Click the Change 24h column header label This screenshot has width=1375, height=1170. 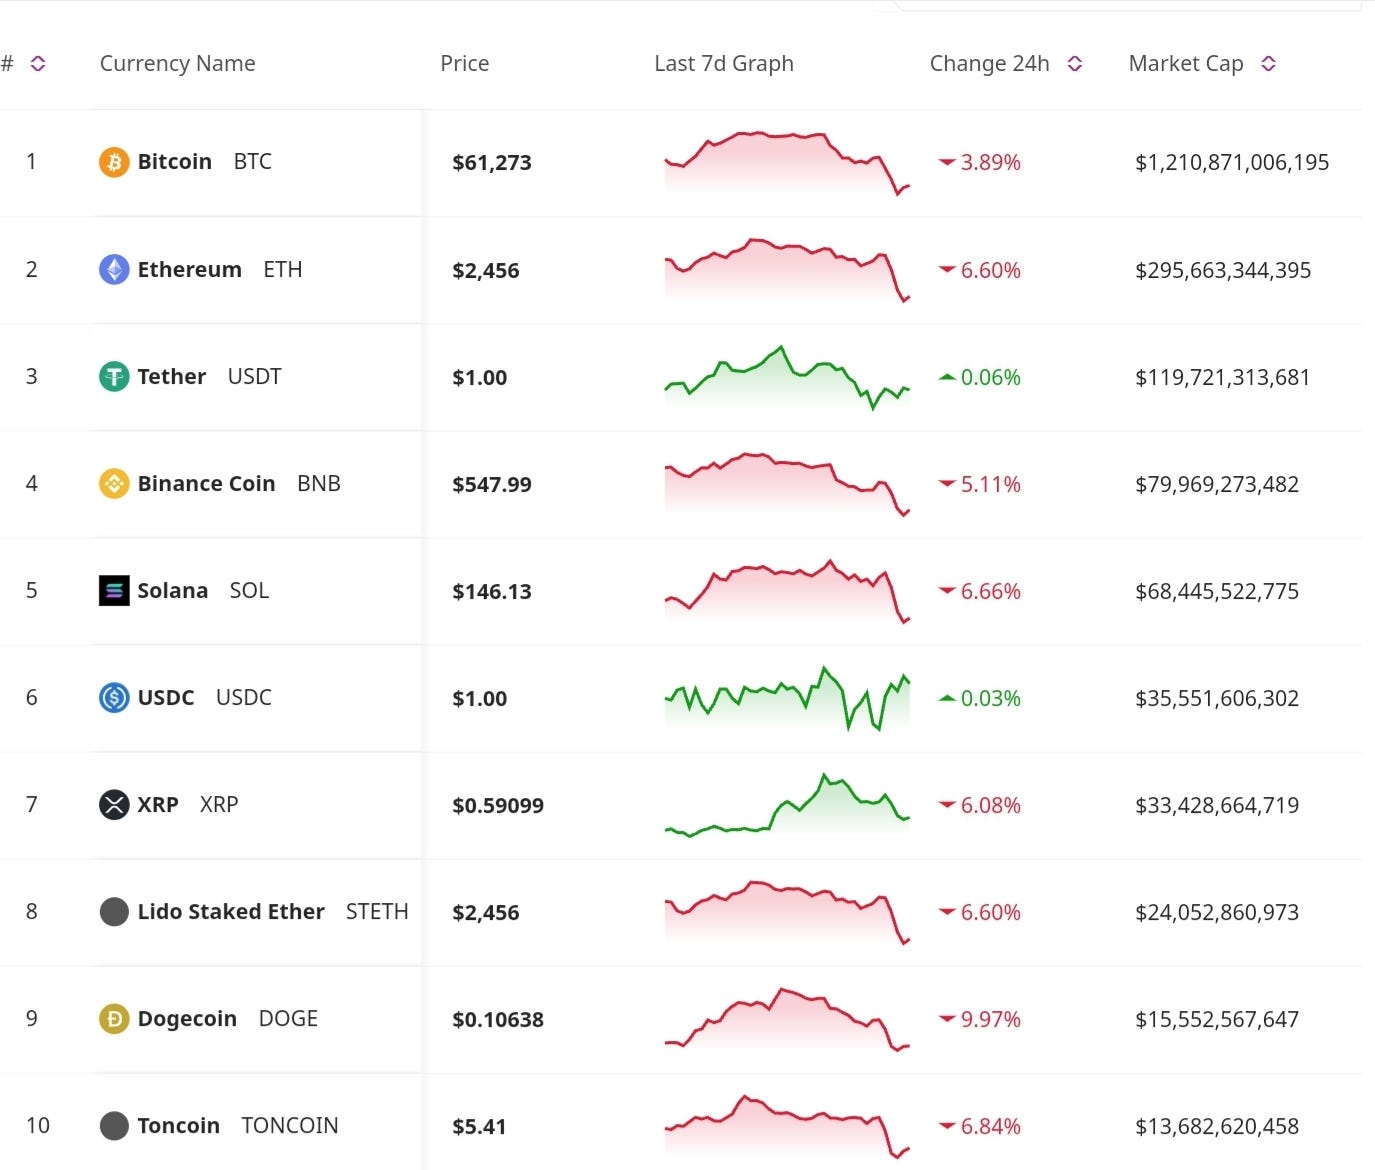click(x=990, y=64)
